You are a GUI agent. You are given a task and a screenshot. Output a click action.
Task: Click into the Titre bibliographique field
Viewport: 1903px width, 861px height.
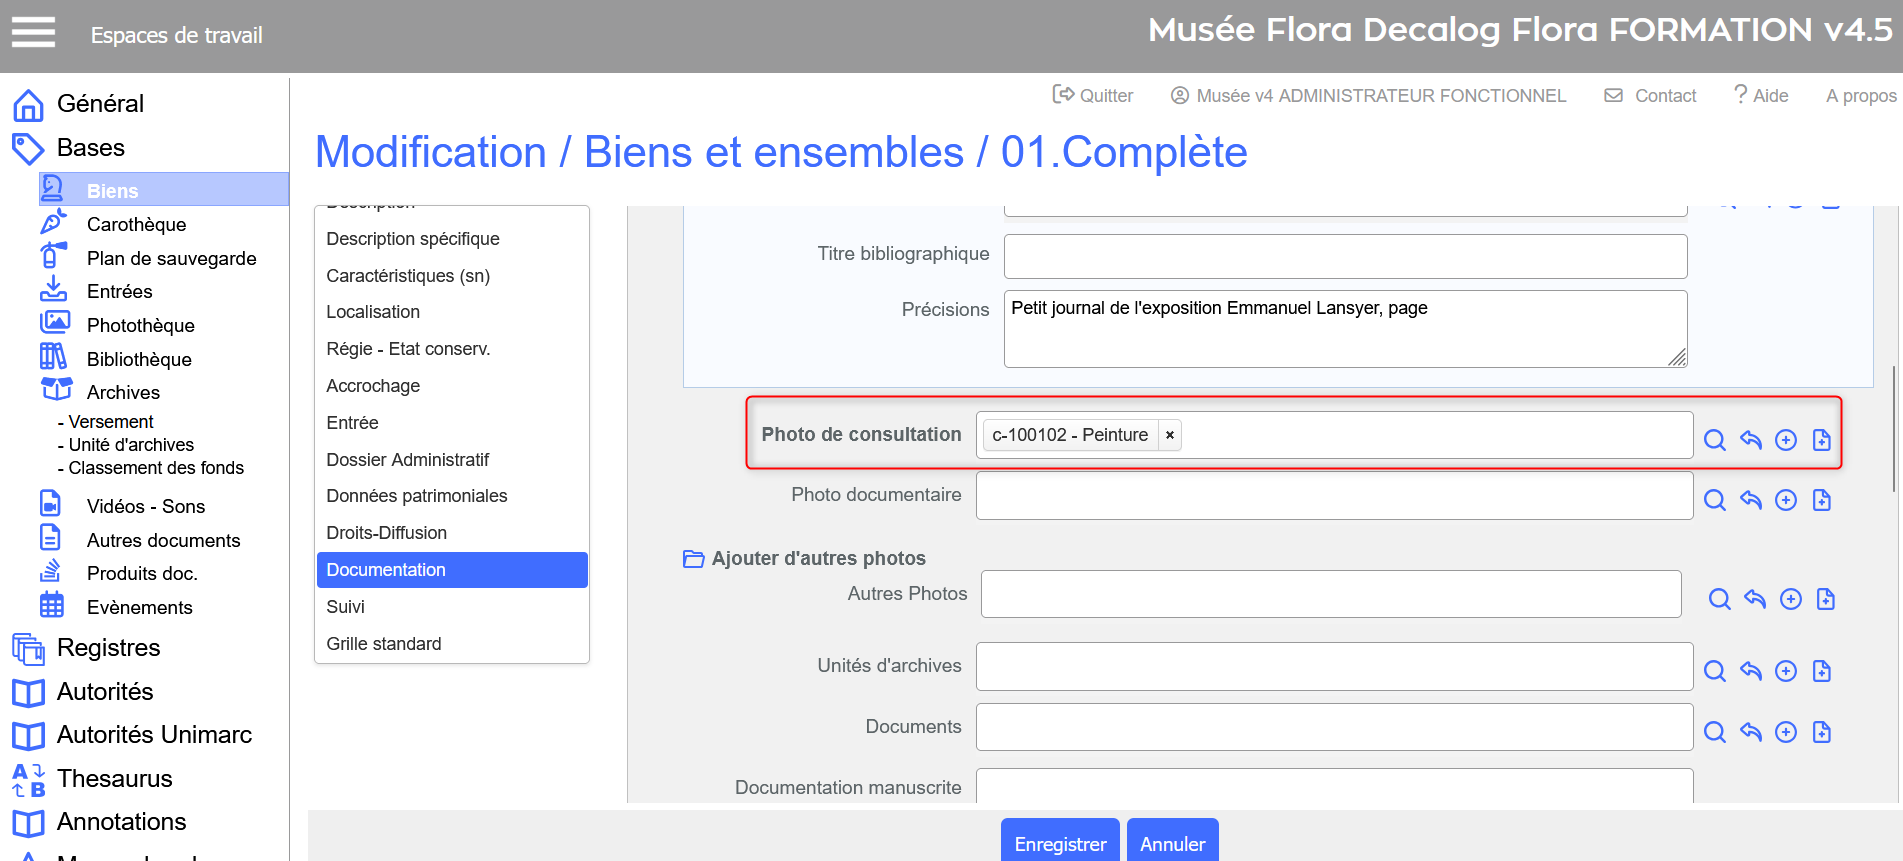pyautogui.click(x=1345, y=256)
